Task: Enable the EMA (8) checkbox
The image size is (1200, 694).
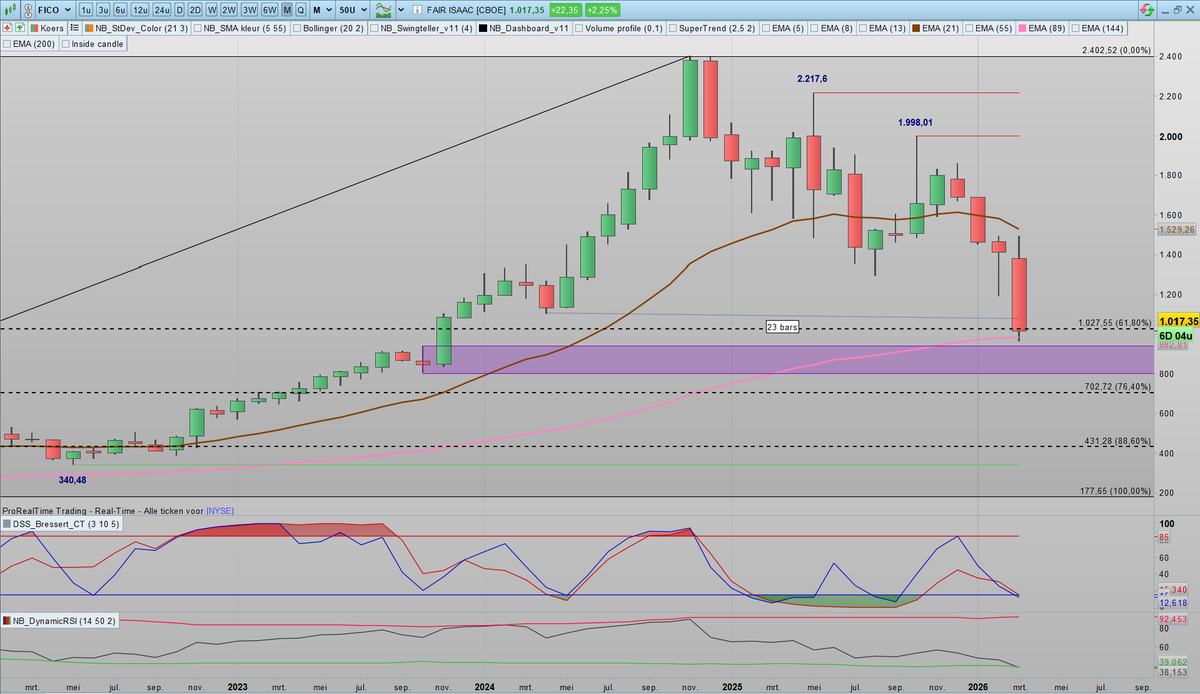Action: pos(815,28)
